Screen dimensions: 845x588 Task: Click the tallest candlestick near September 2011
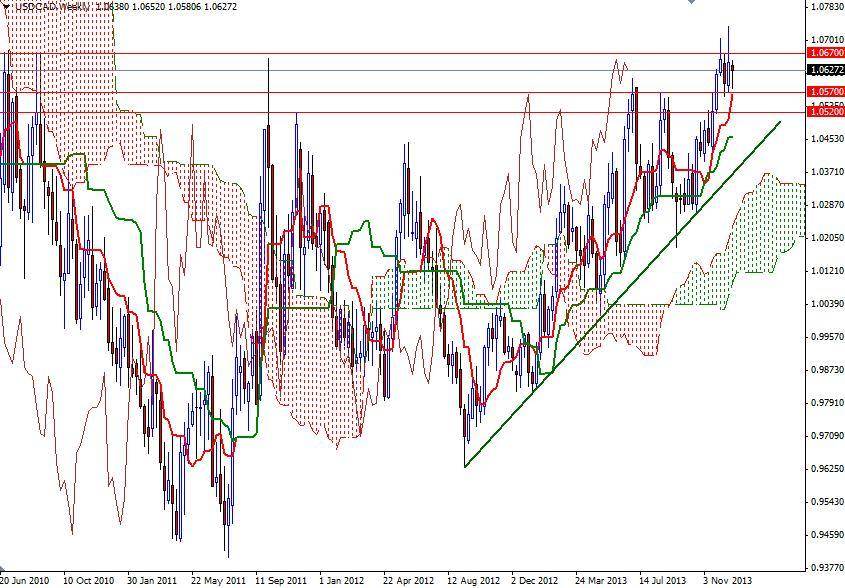point(269,200)
